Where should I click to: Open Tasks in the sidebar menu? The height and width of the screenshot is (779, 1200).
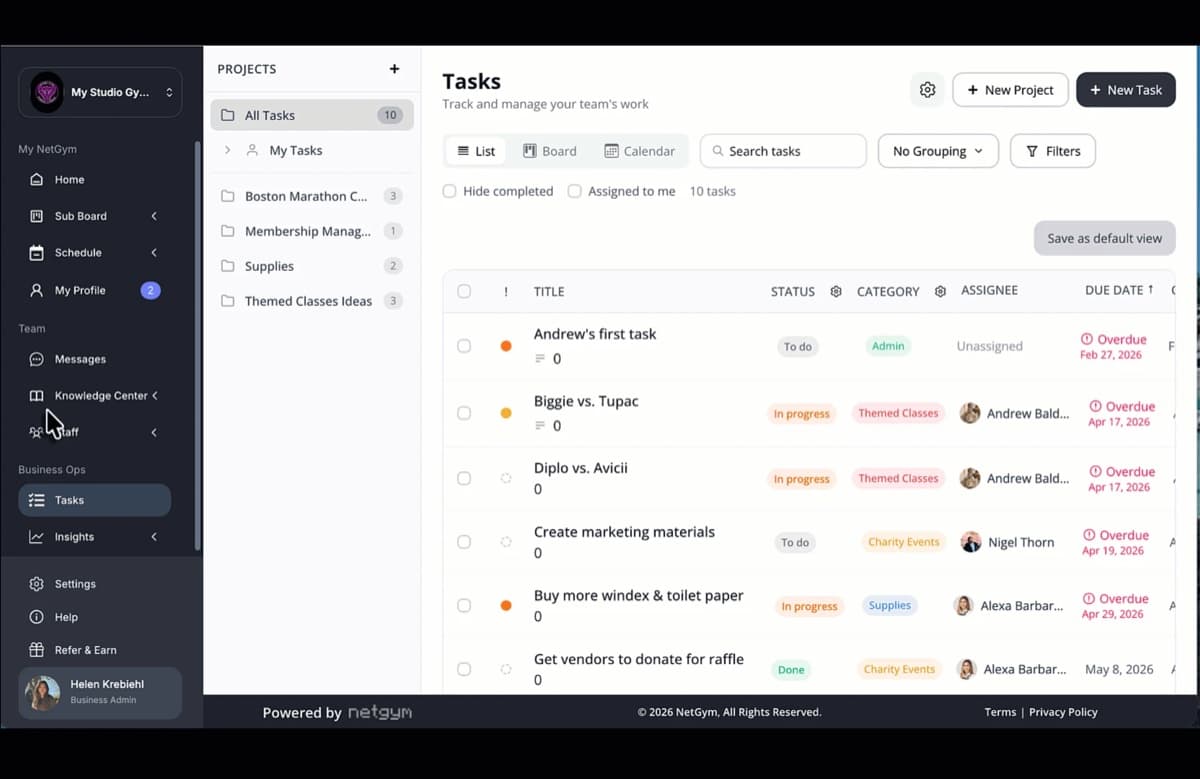coord(95,500)
